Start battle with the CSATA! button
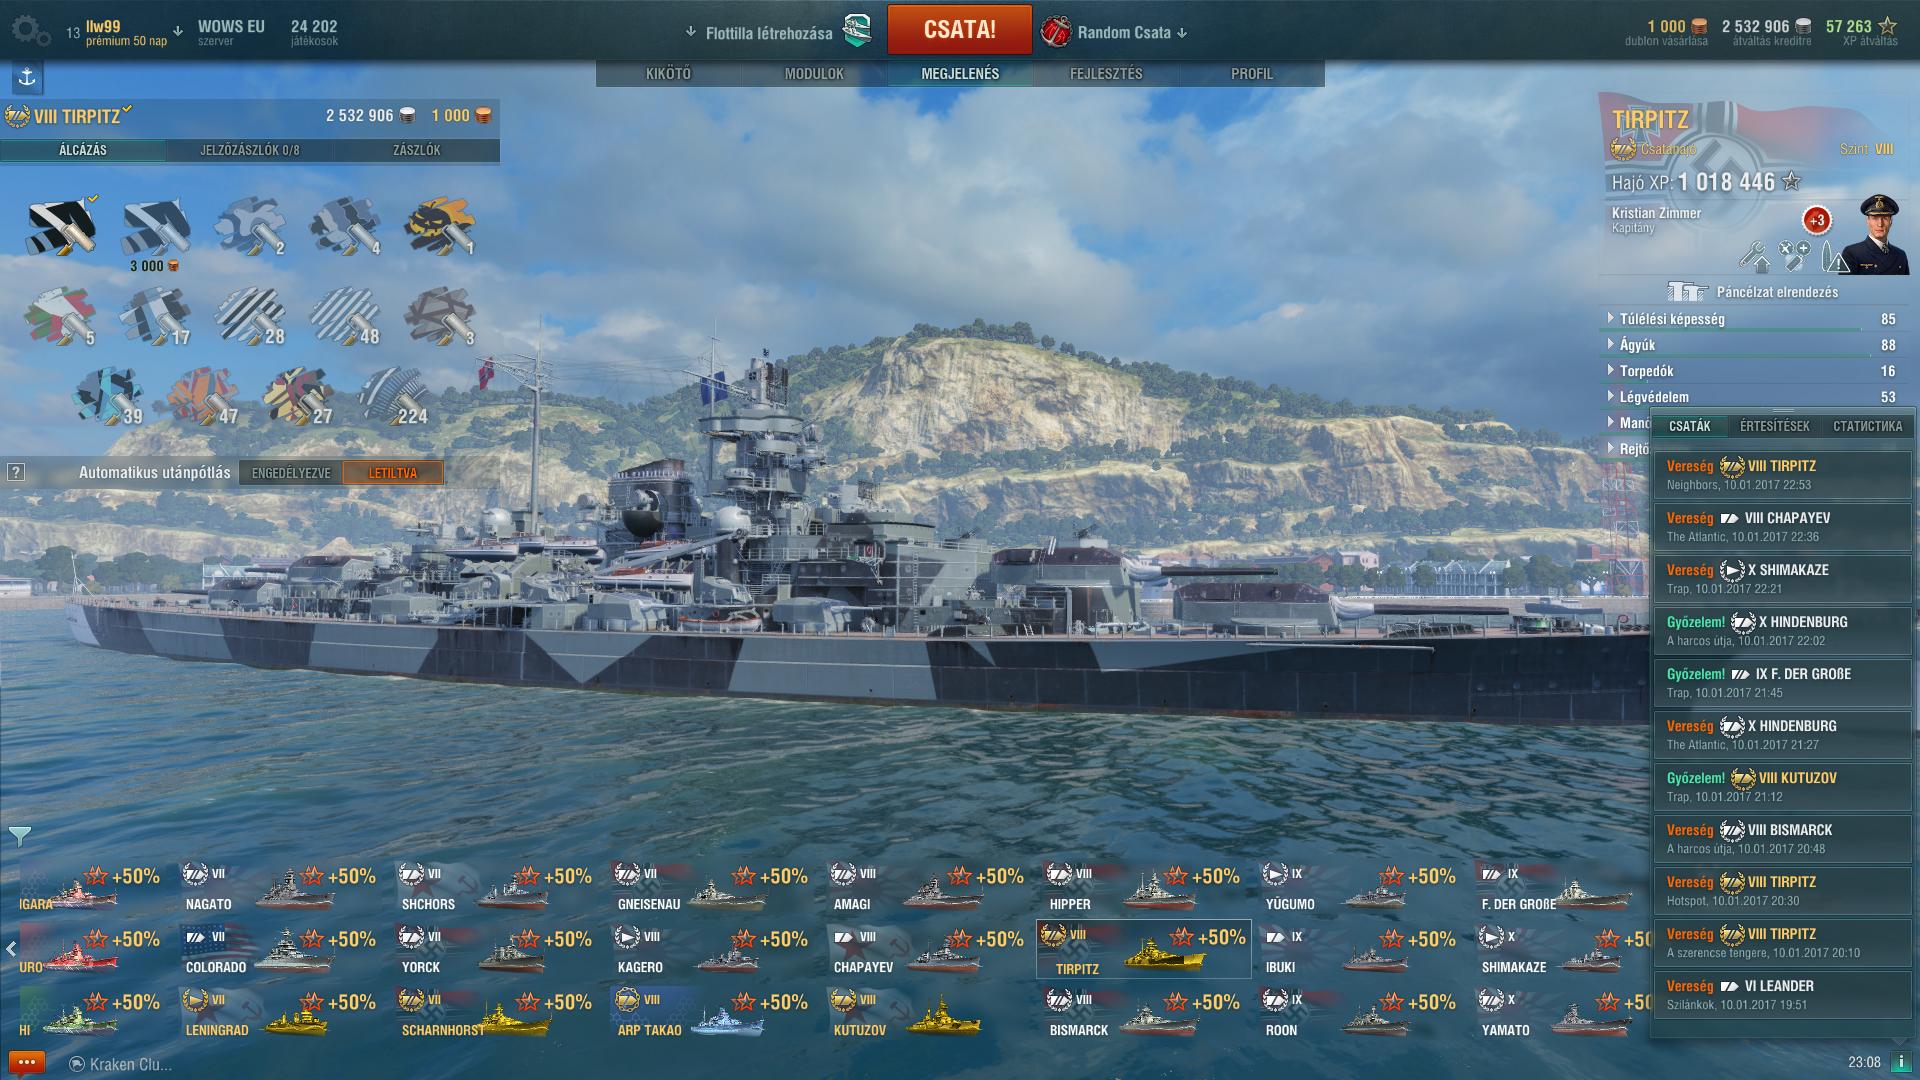Viewport: 1920px width, 1080px height. [959, 29]
